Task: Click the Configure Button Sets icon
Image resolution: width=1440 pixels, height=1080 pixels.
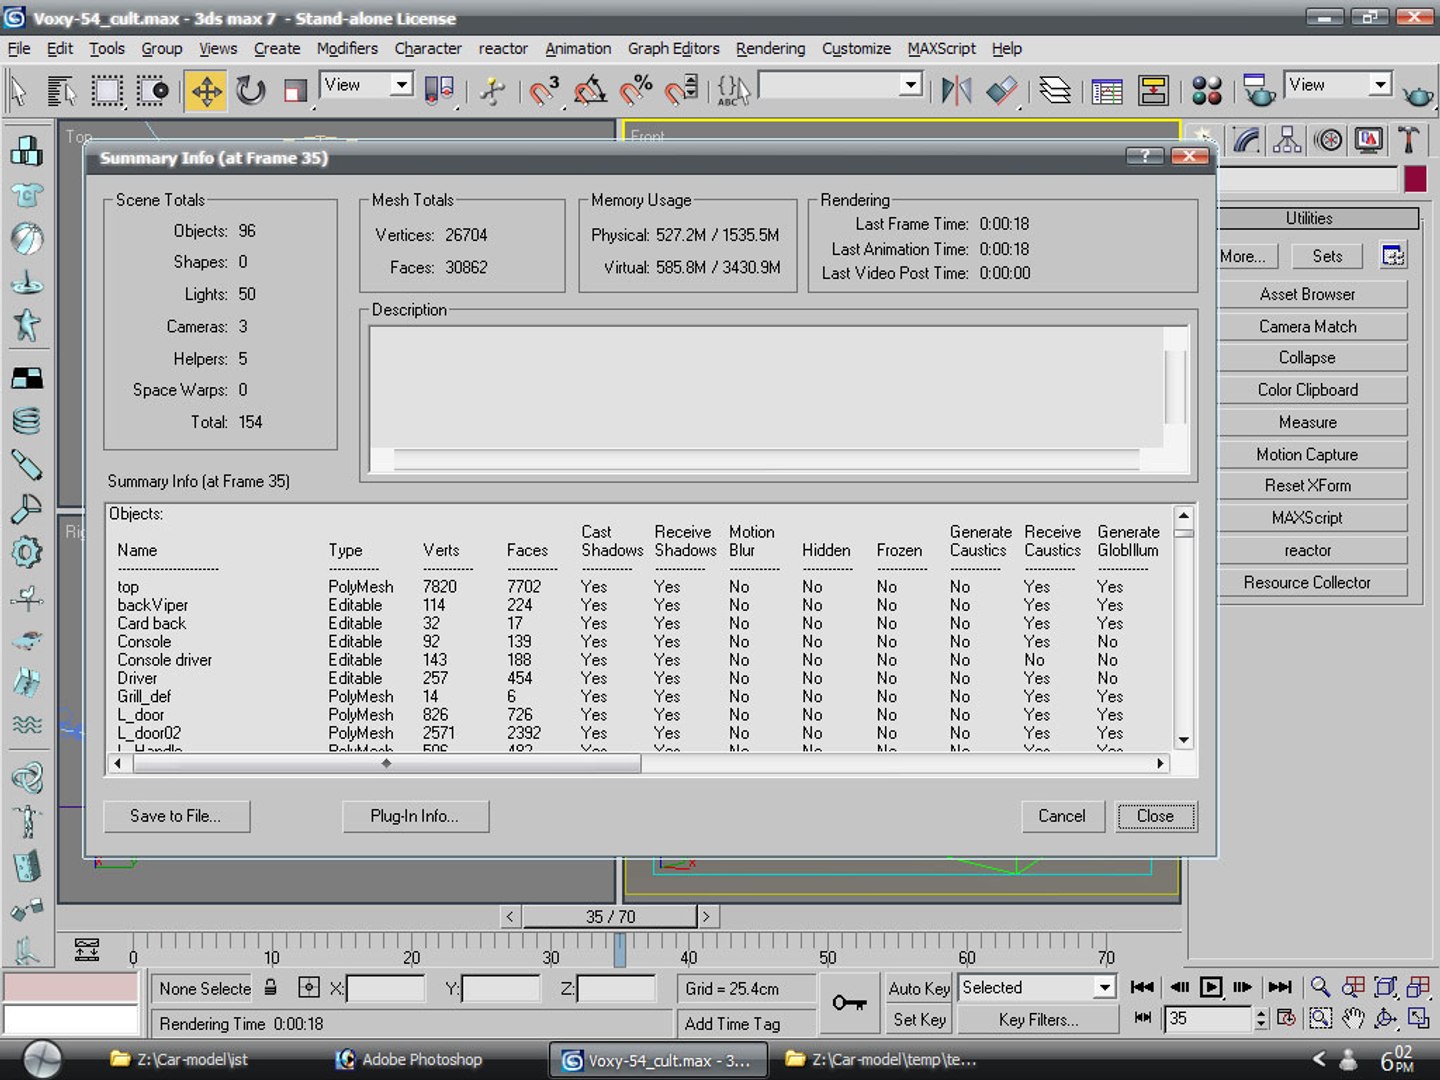Action: click(1393, 256)
